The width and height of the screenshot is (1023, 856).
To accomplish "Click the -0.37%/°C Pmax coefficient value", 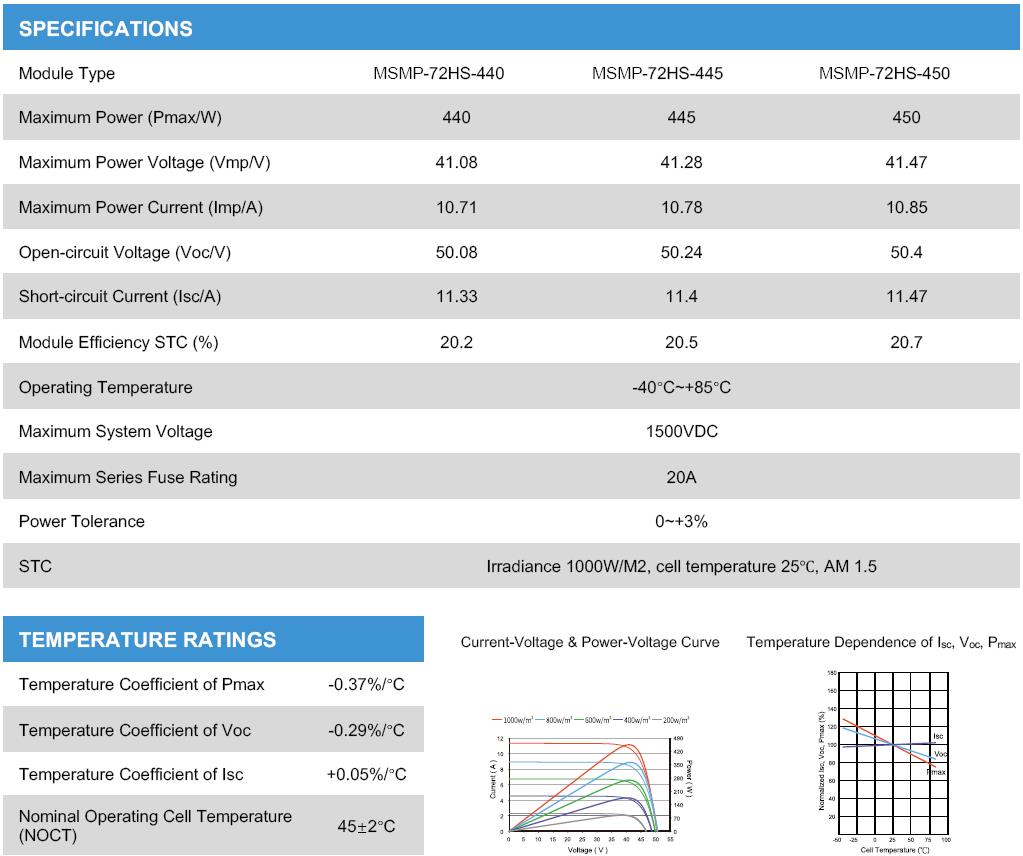I will (x=366, y=685).
